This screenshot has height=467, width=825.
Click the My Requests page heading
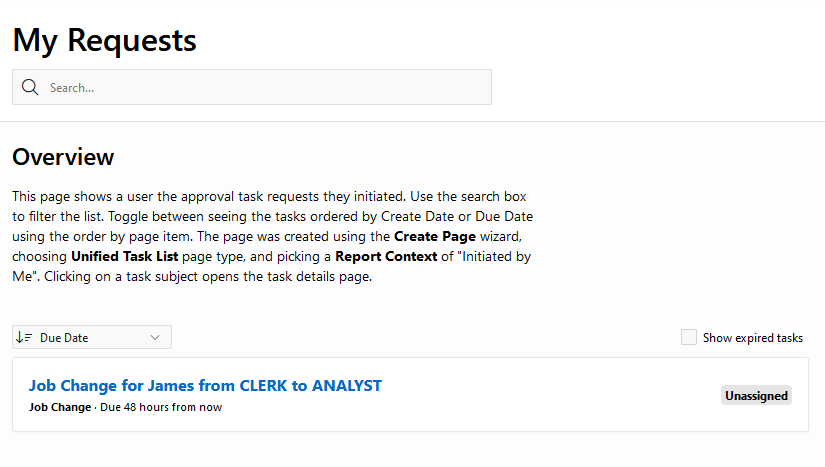point(104,40)
